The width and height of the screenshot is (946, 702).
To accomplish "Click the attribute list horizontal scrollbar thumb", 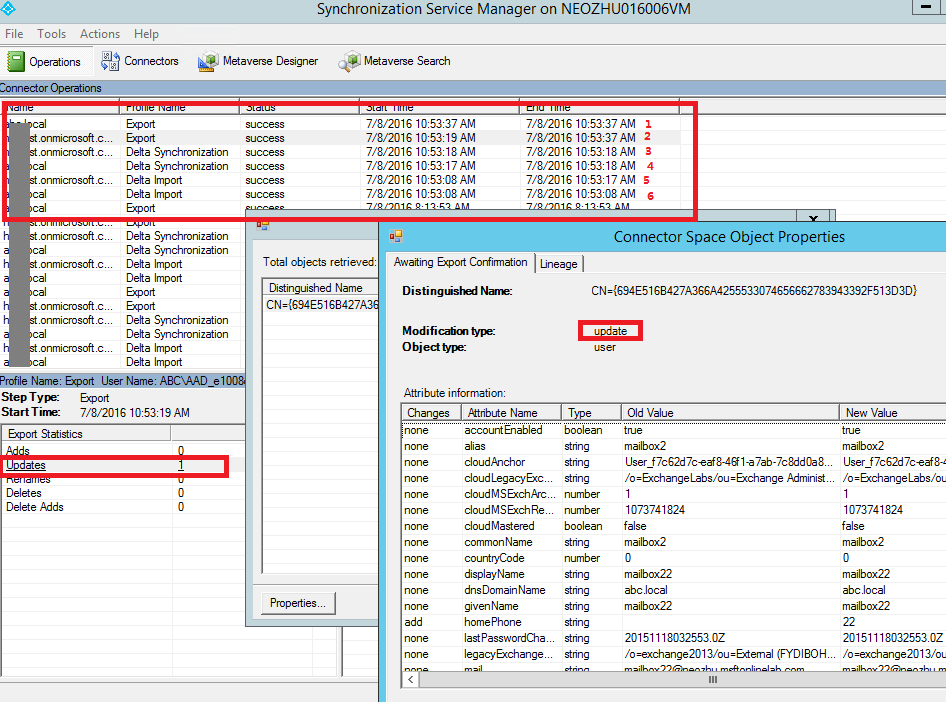I will [x=713, y=680].
